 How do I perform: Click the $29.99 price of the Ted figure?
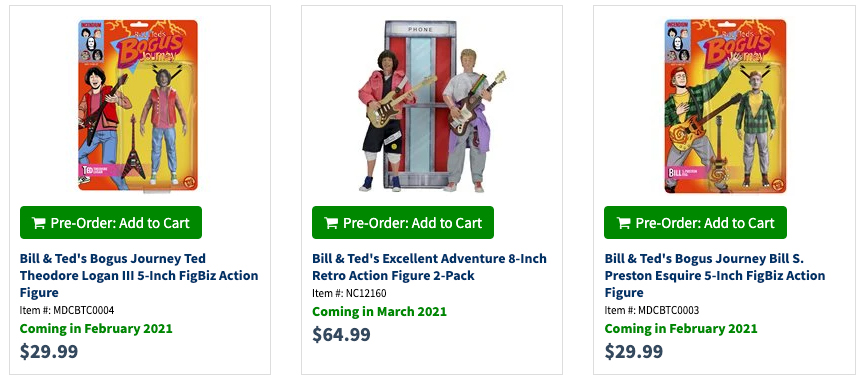click(x=49, y=351)
